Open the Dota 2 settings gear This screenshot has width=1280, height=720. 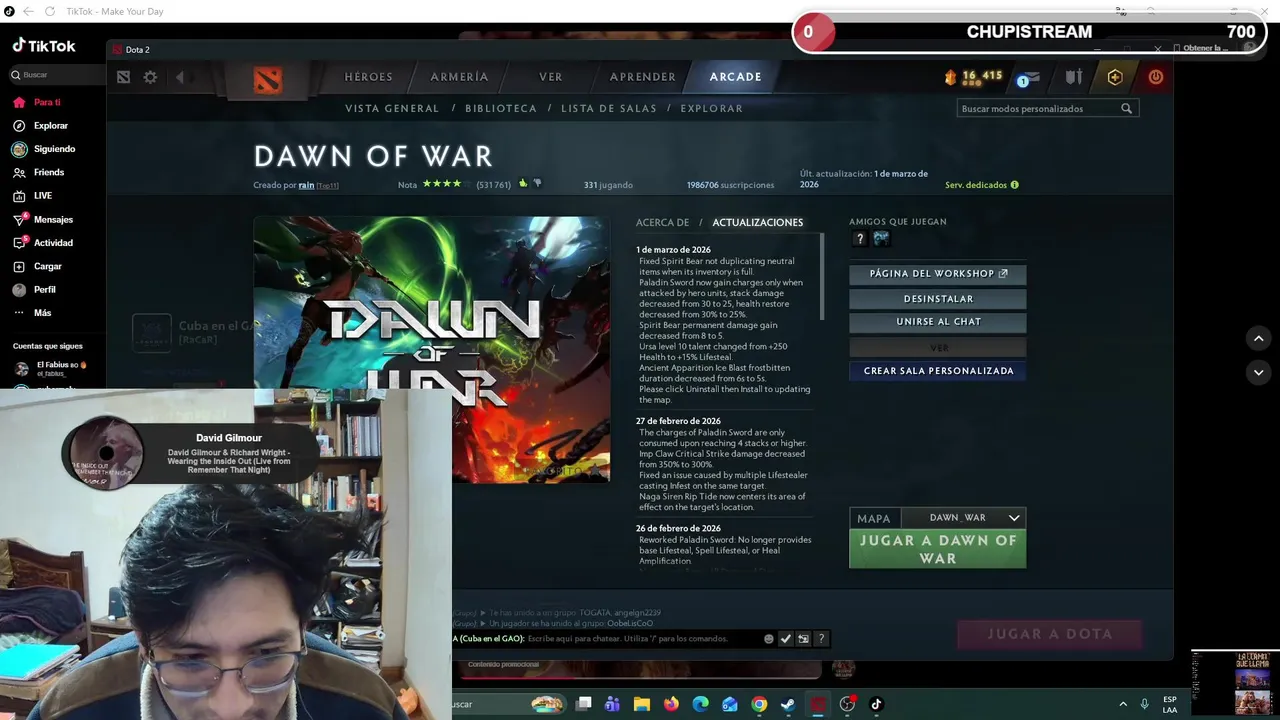150,77
